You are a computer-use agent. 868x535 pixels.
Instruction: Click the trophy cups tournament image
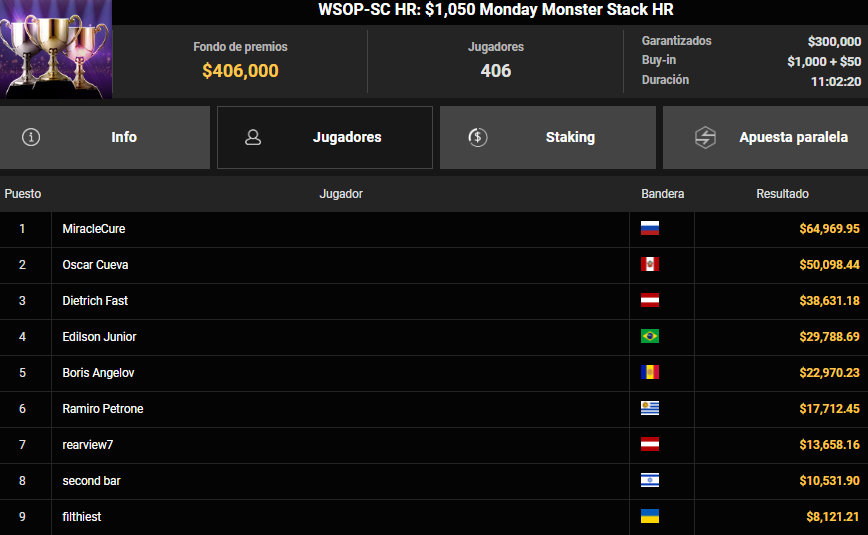click(56, 49)
